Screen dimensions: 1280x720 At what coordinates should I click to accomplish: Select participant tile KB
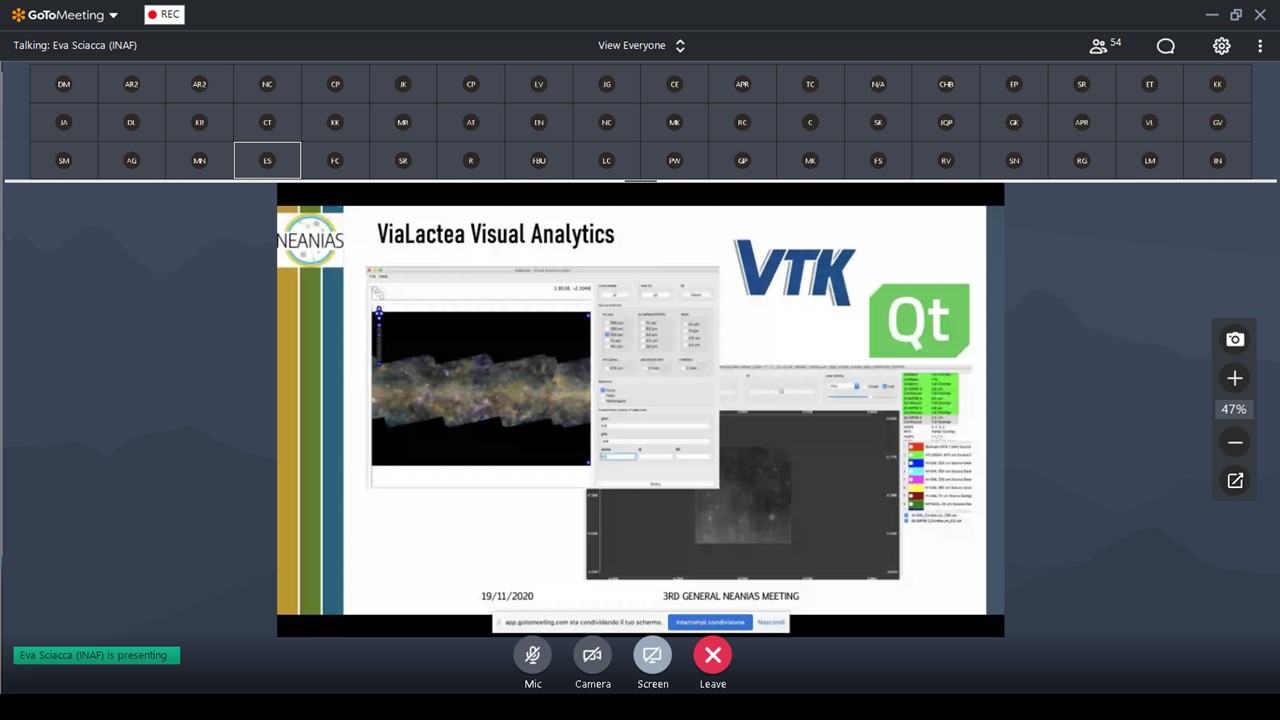pos(199,123)
